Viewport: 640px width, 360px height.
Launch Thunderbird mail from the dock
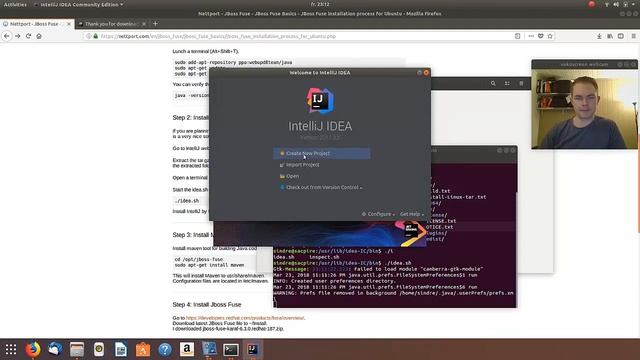55,349
